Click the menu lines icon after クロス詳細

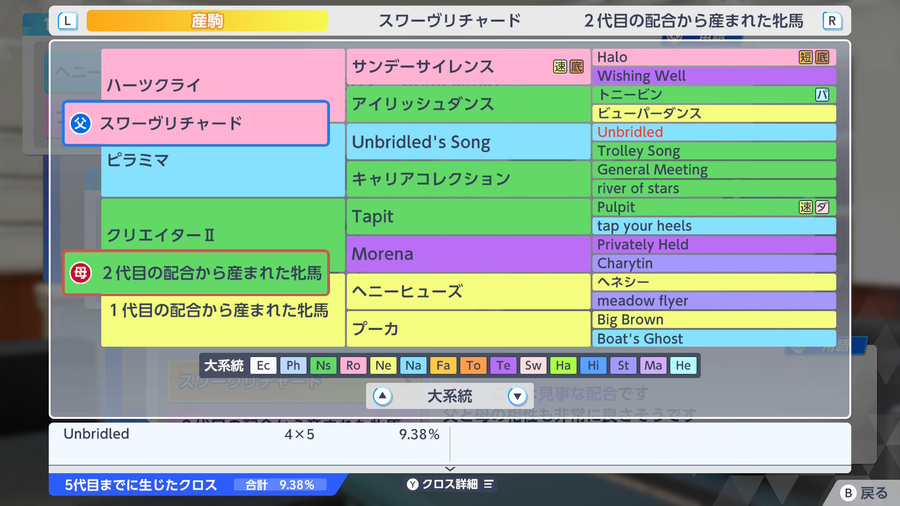coord(488,484)
